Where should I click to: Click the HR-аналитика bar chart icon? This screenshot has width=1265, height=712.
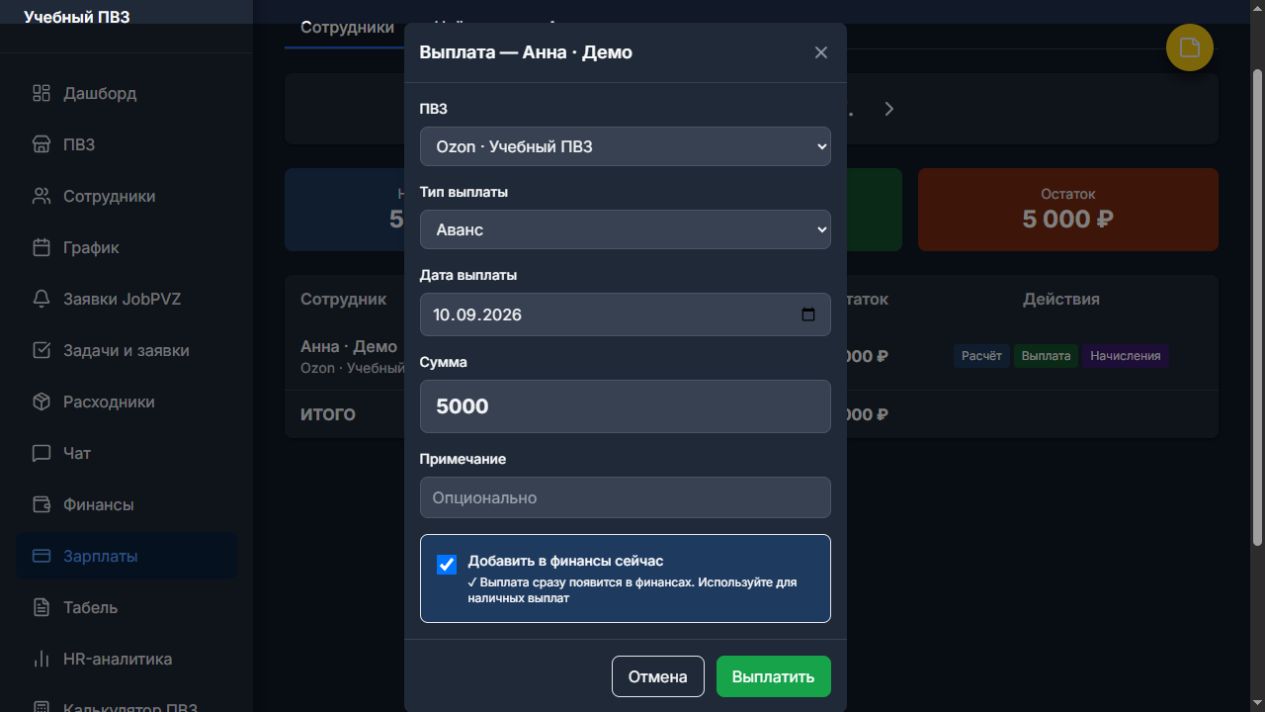click(x=41, y=659)
